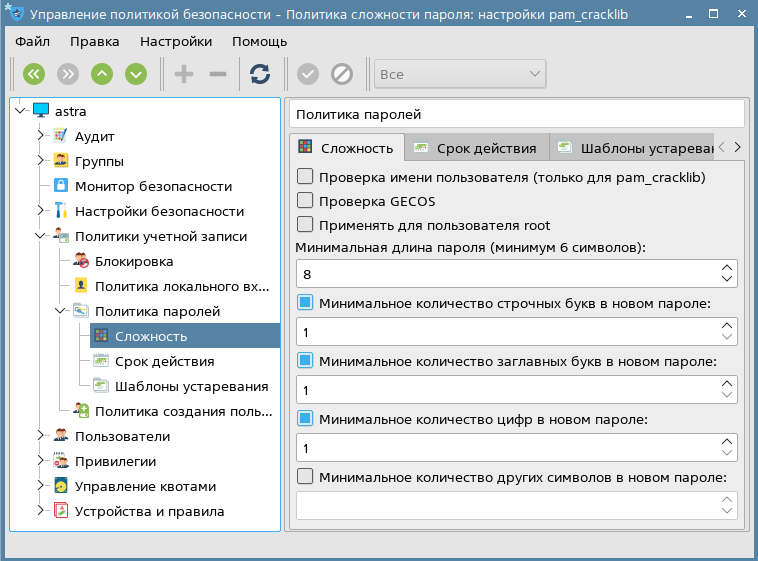Click the Блокировка icon in tree
Image resolution: width=758 pixels, height=561 pixels.
81,261
